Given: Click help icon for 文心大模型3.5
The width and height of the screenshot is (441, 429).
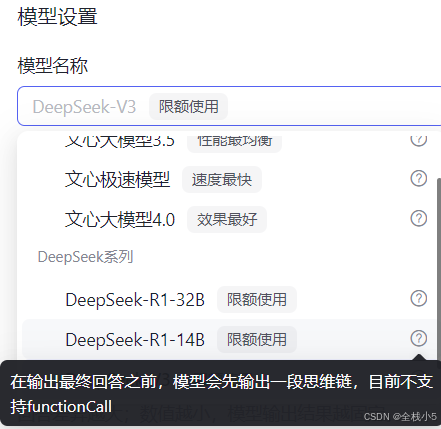Looking at the screenshot, I should 419,141.
